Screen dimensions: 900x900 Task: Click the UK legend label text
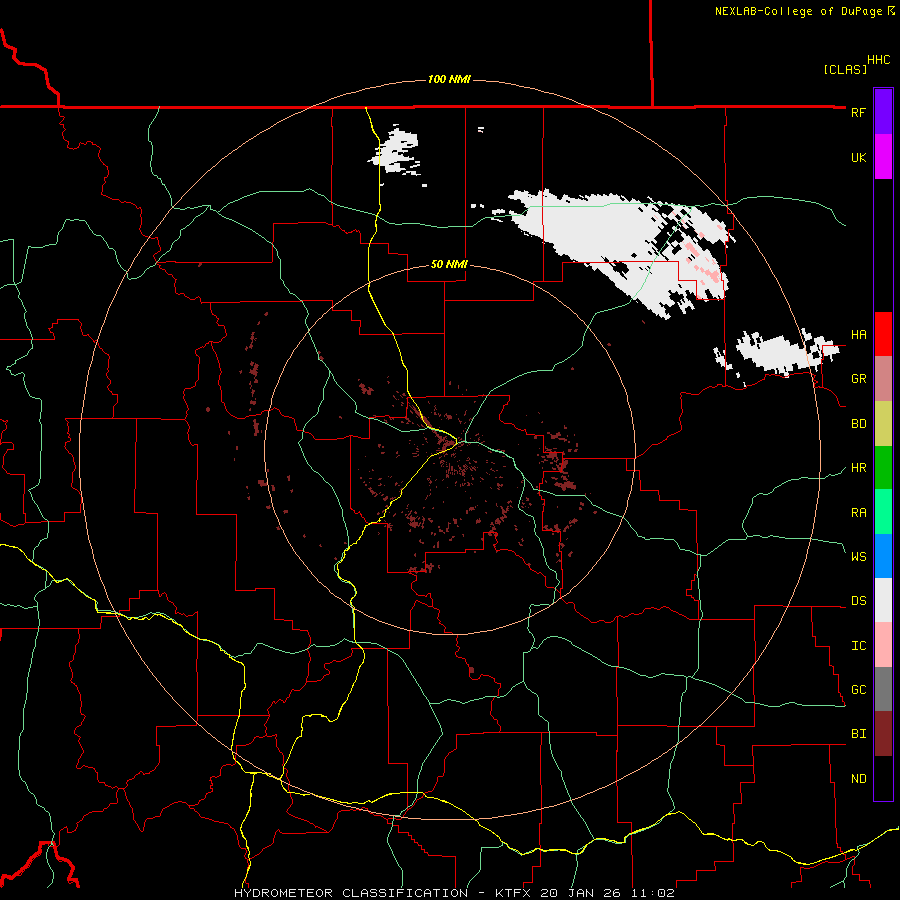[x=858, y=157]
